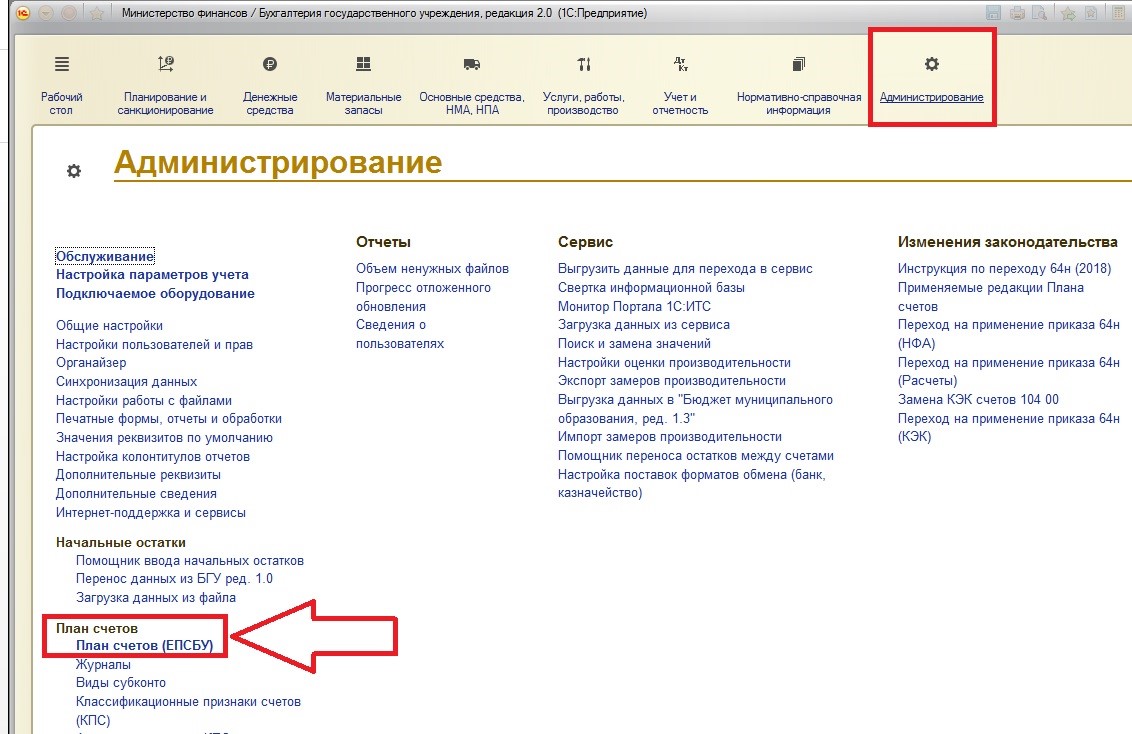
Task: Open Выгрузить данные для перехода в сервис
Action: pos(685,268)
